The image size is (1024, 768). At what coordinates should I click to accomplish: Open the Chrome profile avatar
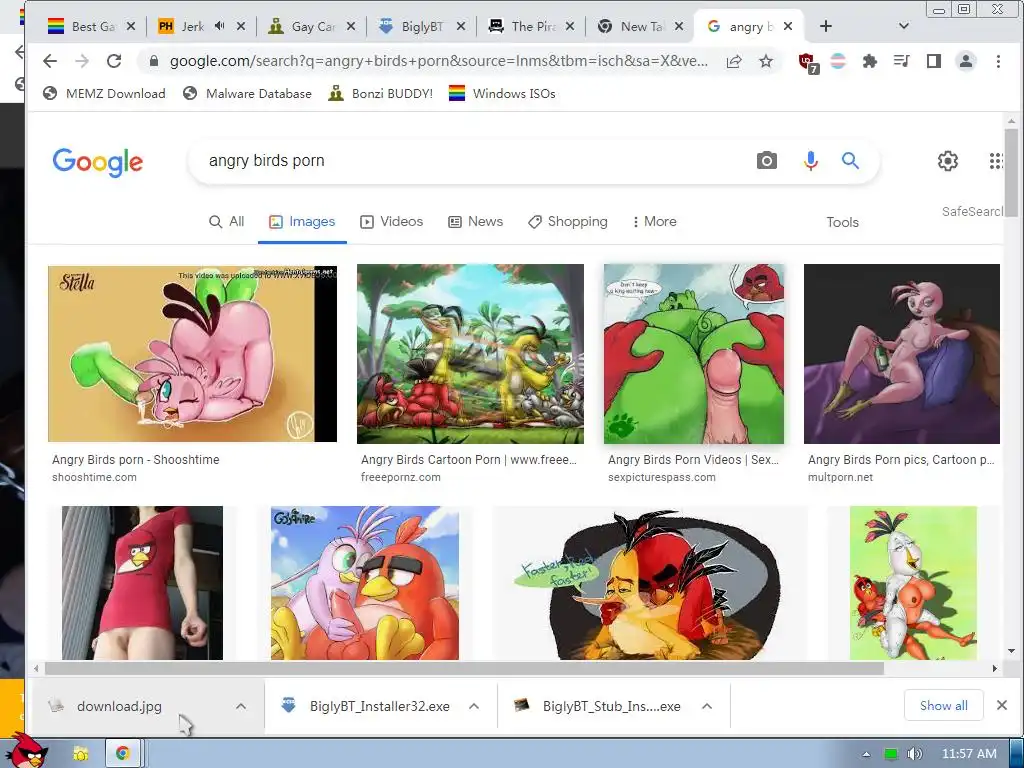(x=966, y=61)
